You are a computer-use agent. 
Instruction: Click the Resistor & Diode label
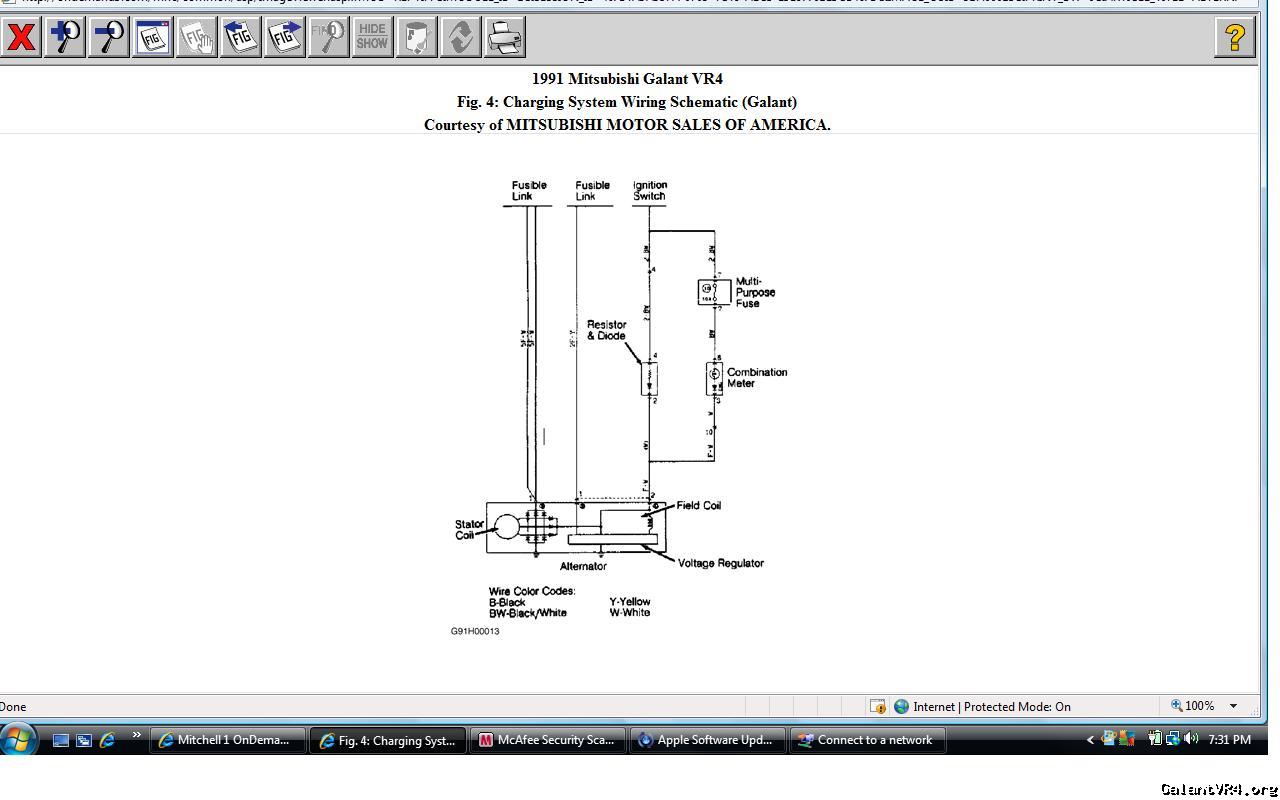tap(606, 330)
